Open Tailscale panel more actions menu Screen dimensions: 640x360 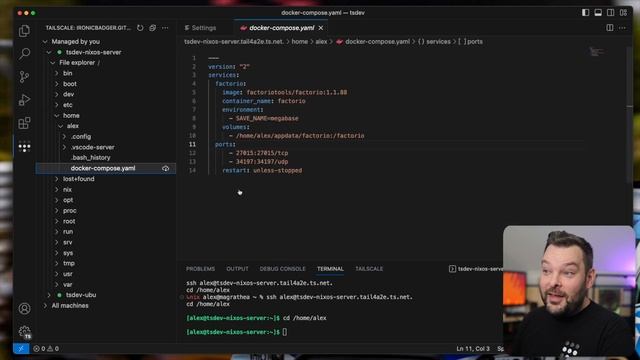pos(165,28)
